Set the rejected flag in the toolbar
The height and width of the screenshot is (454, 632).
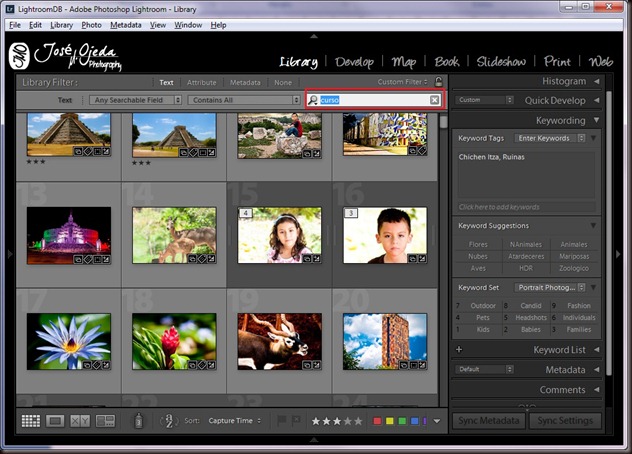point(296,421)
